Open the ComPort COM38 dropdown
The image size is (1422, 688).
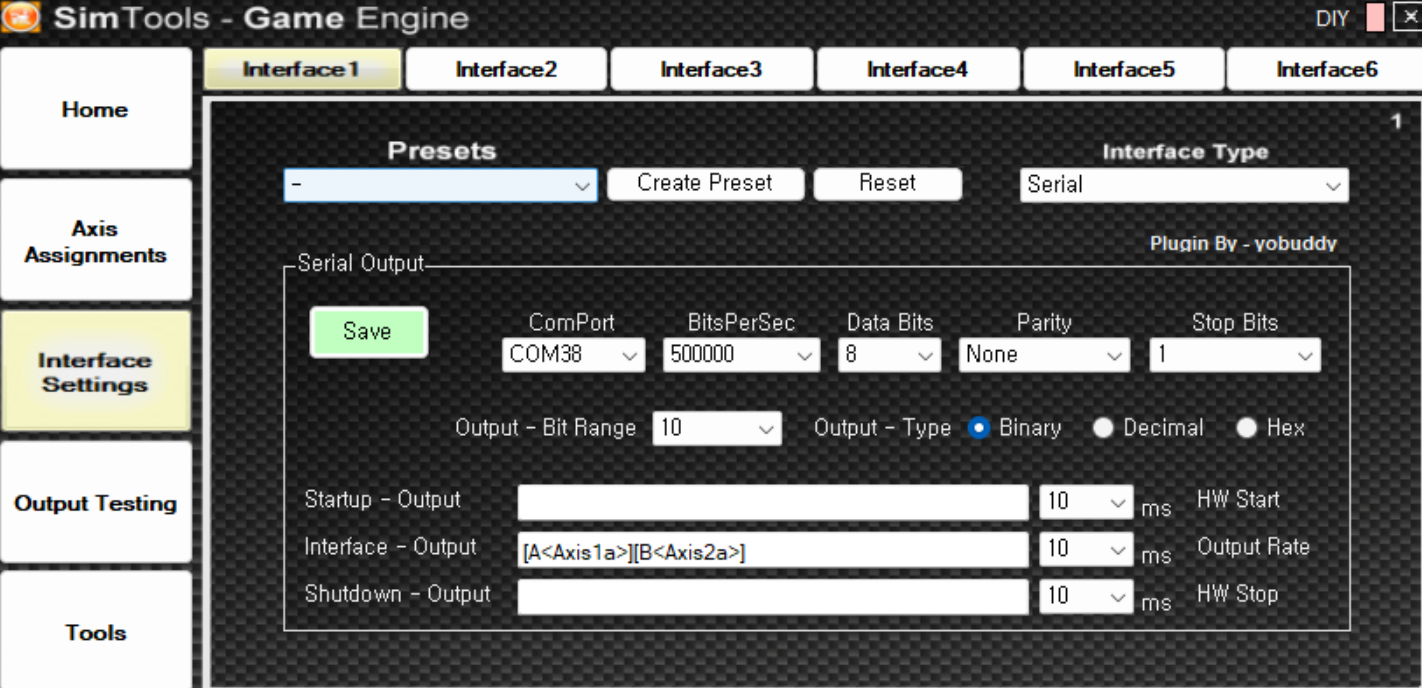[573, 354]
